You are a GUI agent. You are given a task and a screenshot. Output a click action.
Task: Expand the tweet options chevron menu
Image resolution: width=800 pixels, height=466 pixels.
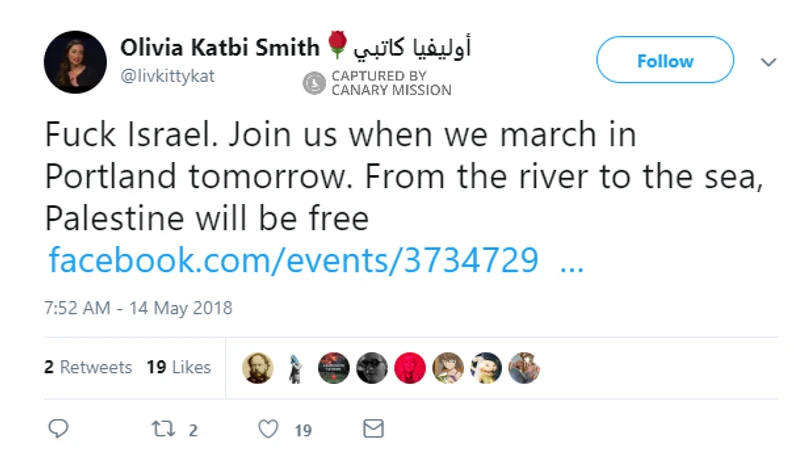point(768,62)
